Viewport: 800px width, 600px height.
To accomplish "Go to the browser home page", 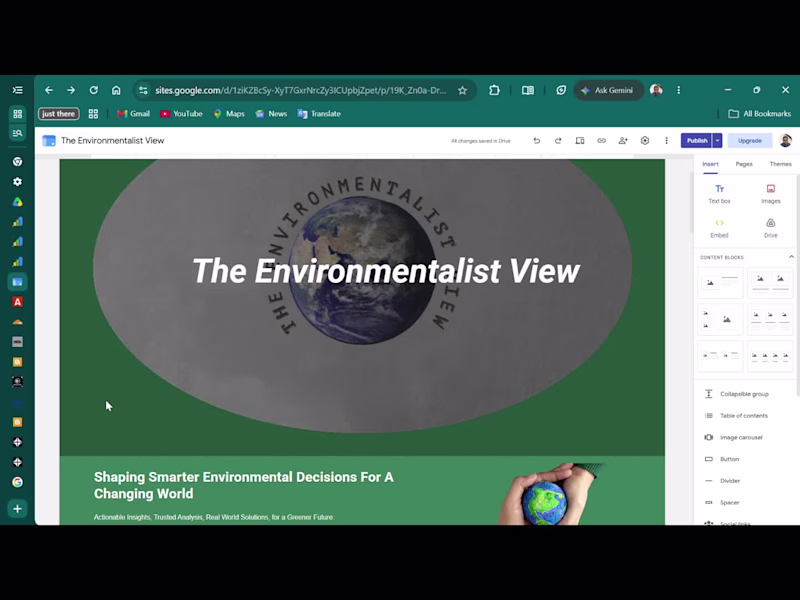I will pos(116,90).
